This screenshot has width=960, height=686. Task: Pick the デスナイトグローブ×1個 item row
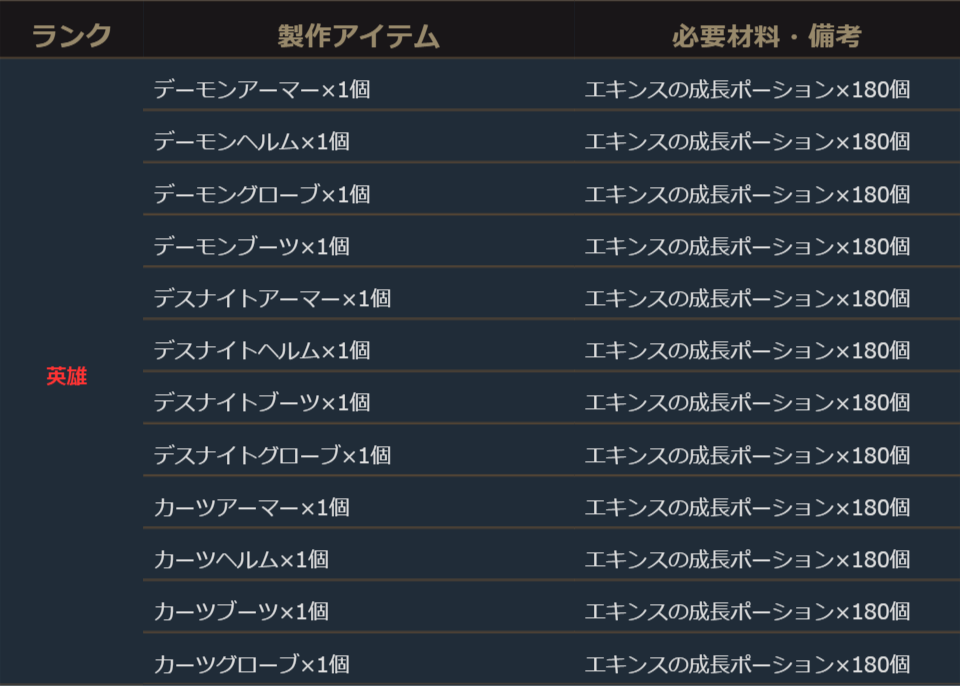click(x=272, y=455)
